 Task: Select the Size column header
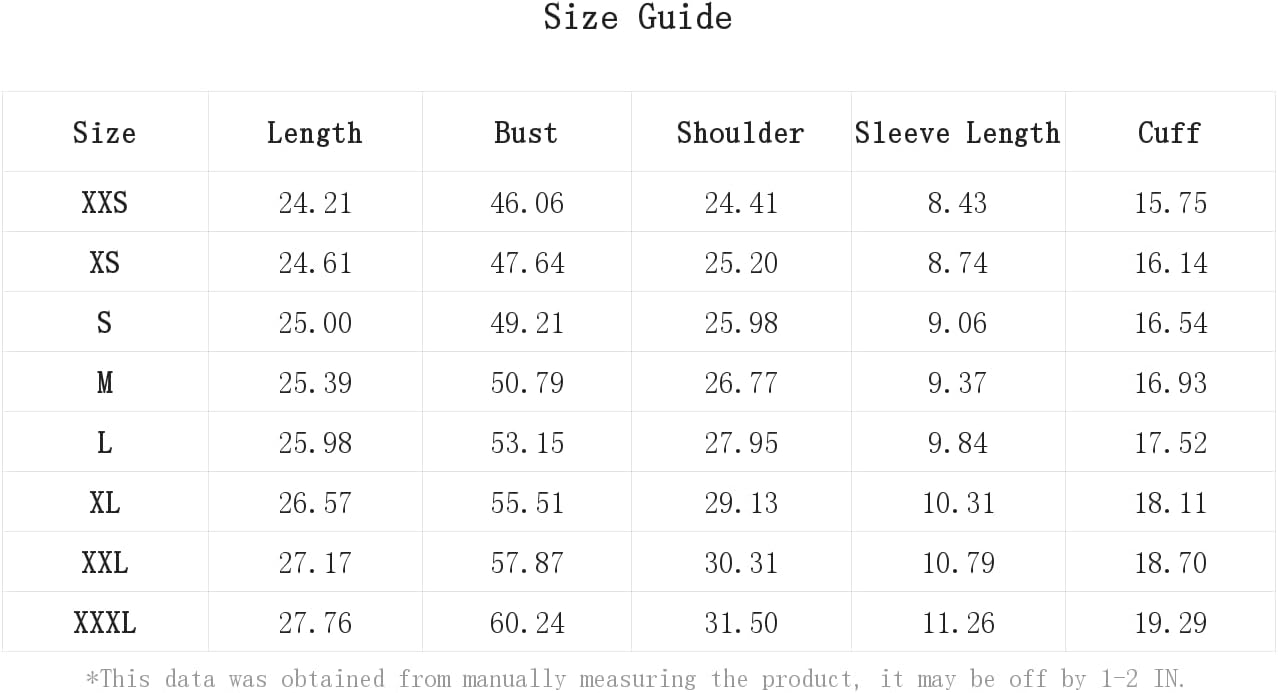tap(104, 133)
